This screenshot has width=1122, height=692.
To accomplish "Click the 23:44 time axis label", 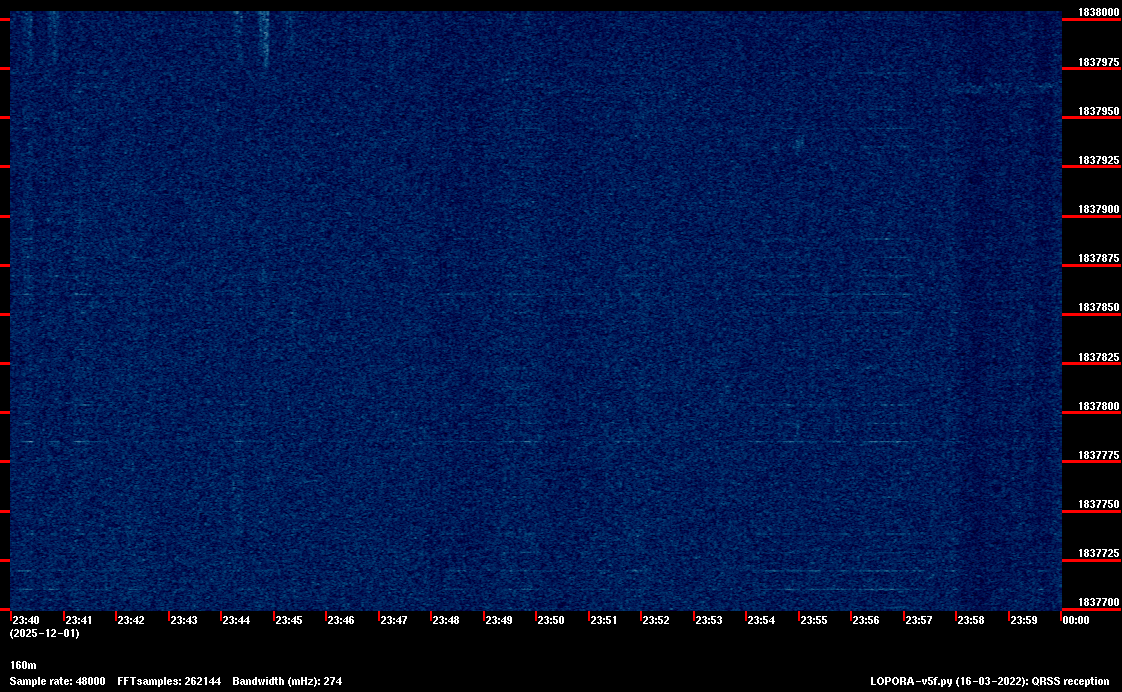I will tap(236, 620).
